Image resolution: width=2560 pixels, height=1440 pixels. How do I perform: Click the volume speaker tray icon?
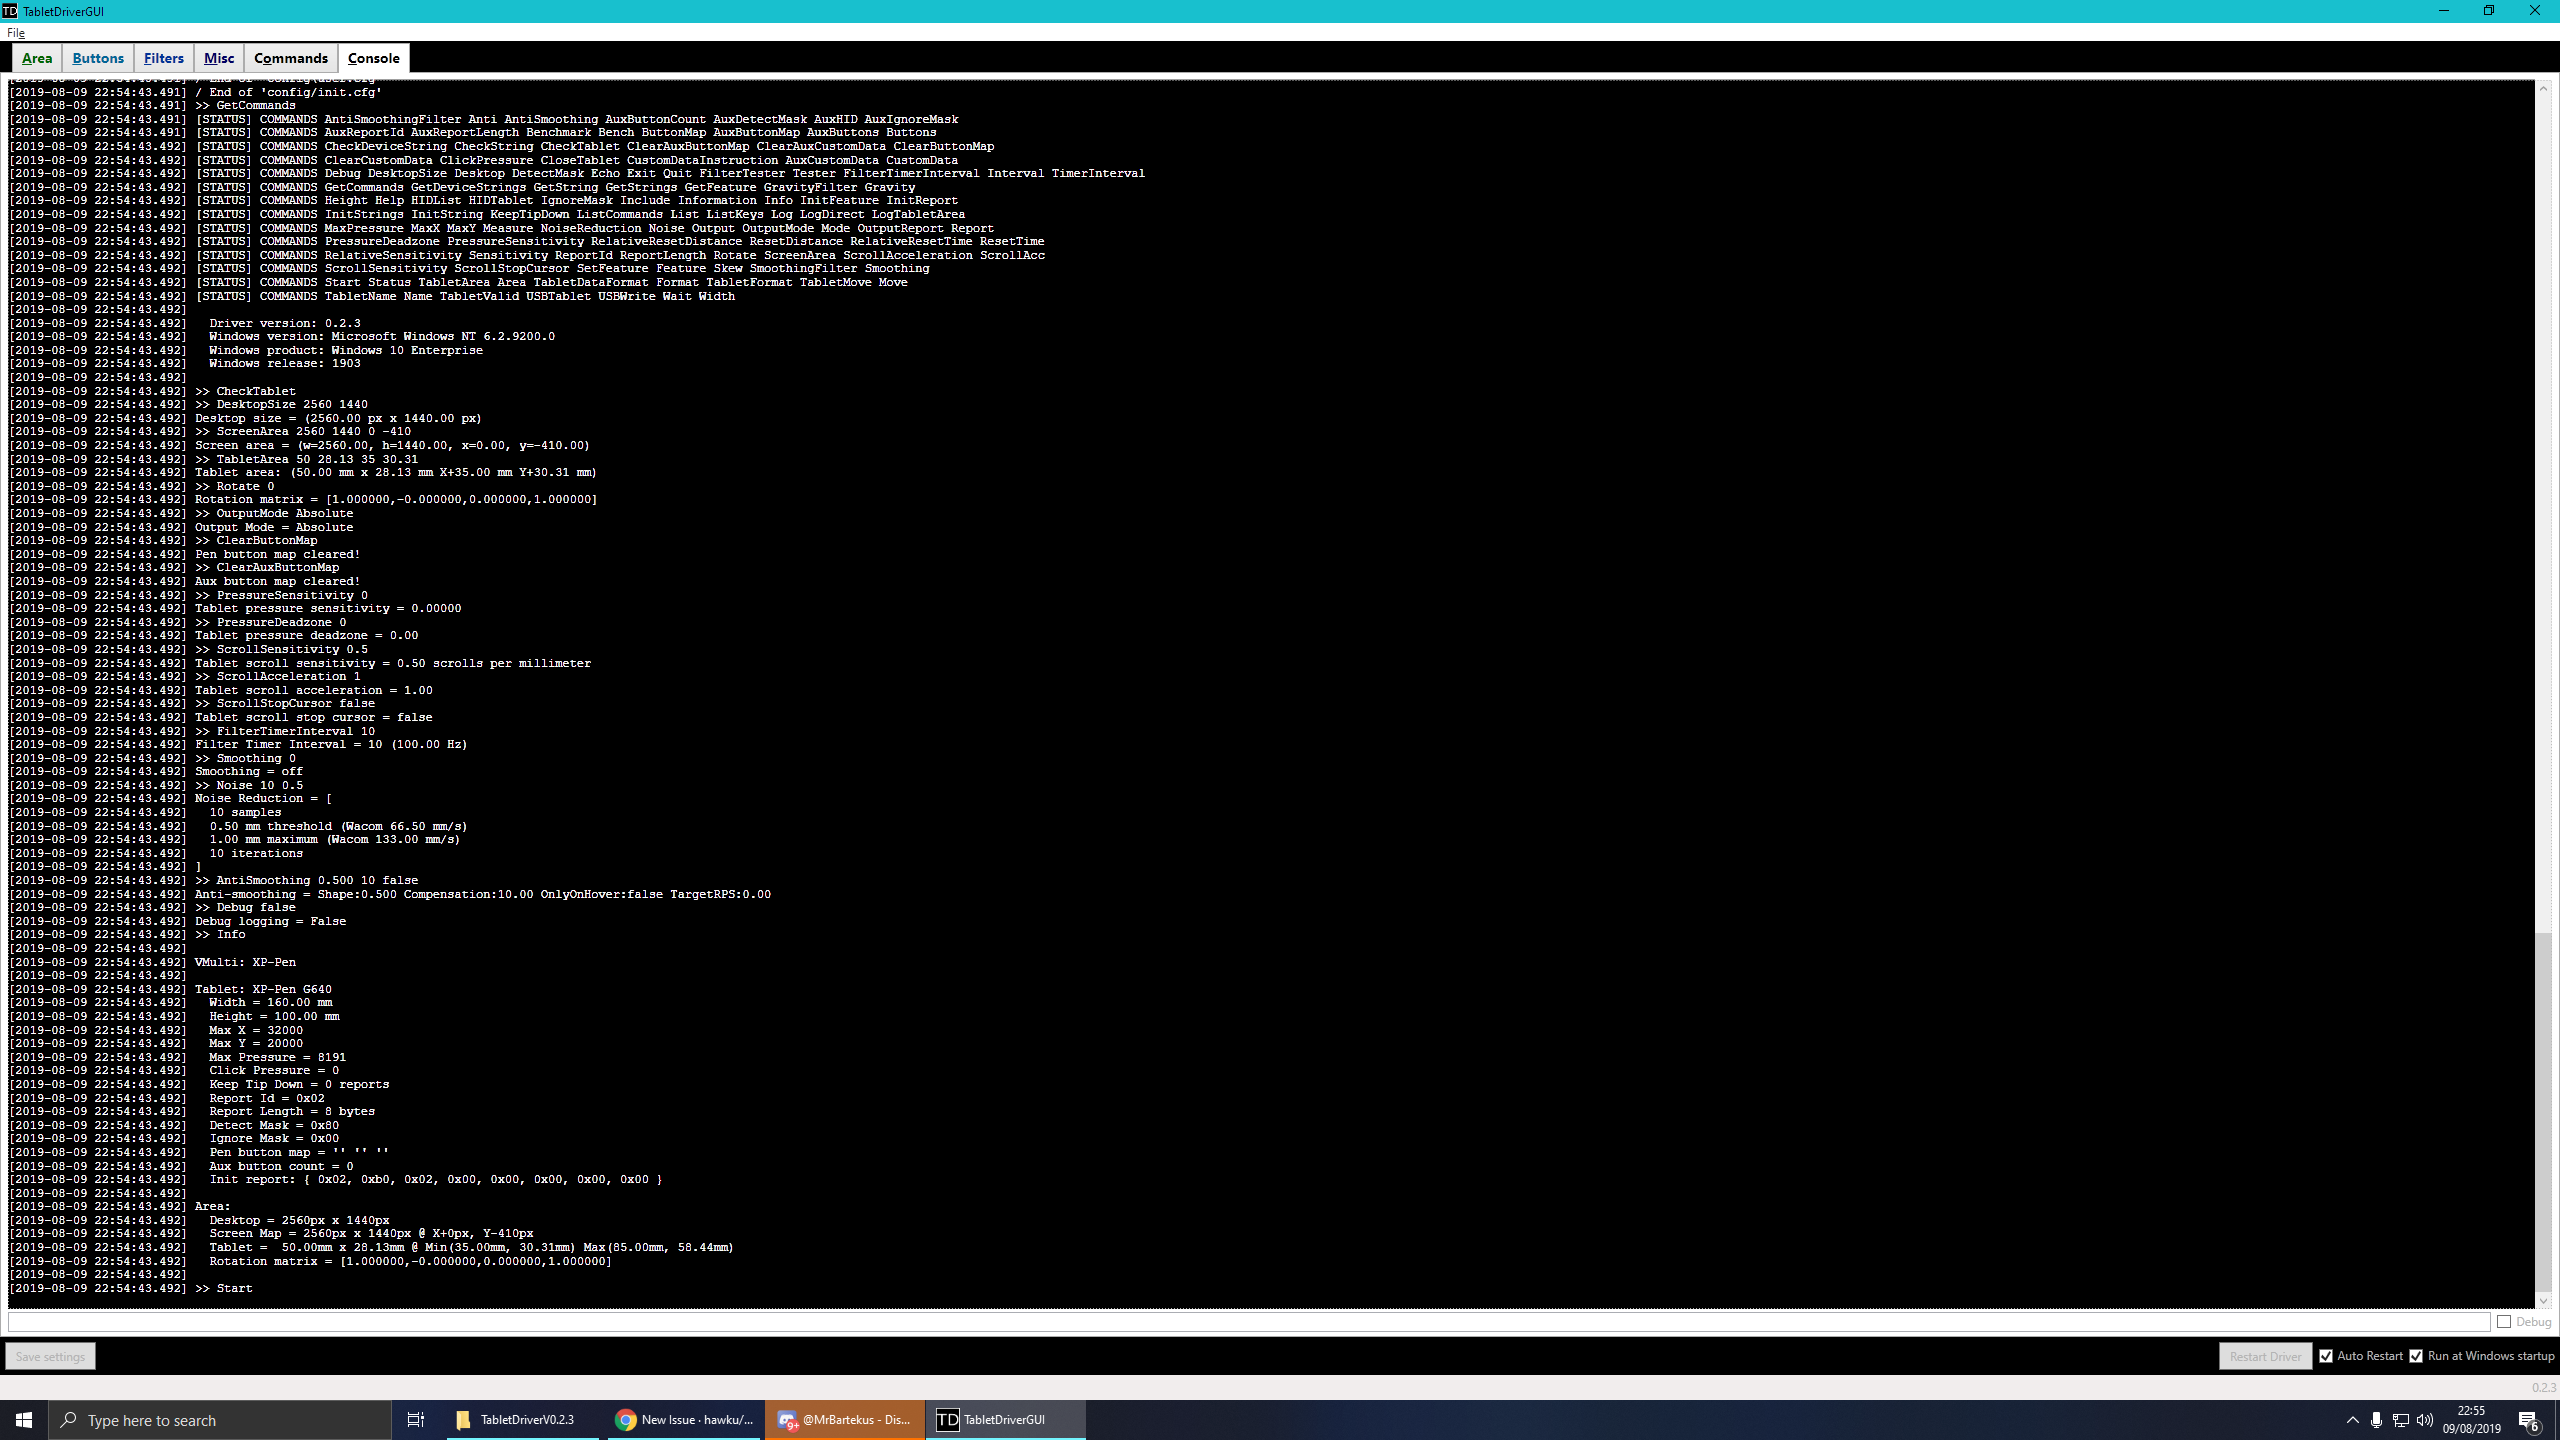(2424, 1419)
